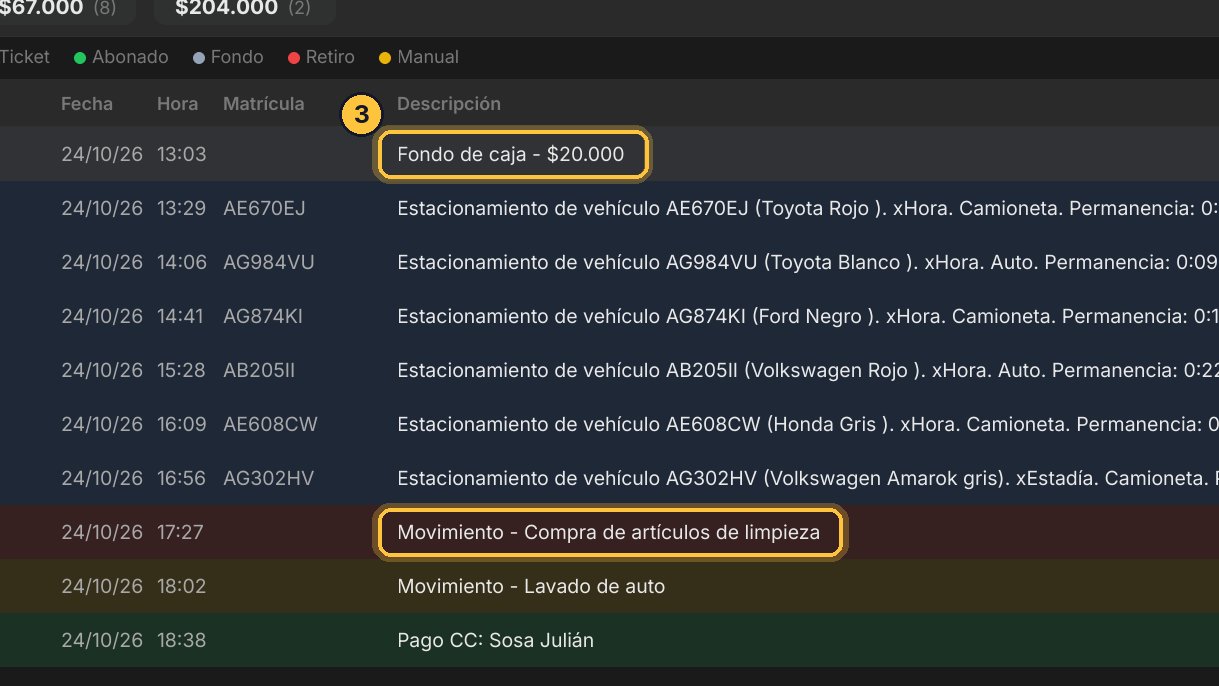Sort by the Matrícula column header
This screenshot has width=1219, height=686.
click(264, 104)
